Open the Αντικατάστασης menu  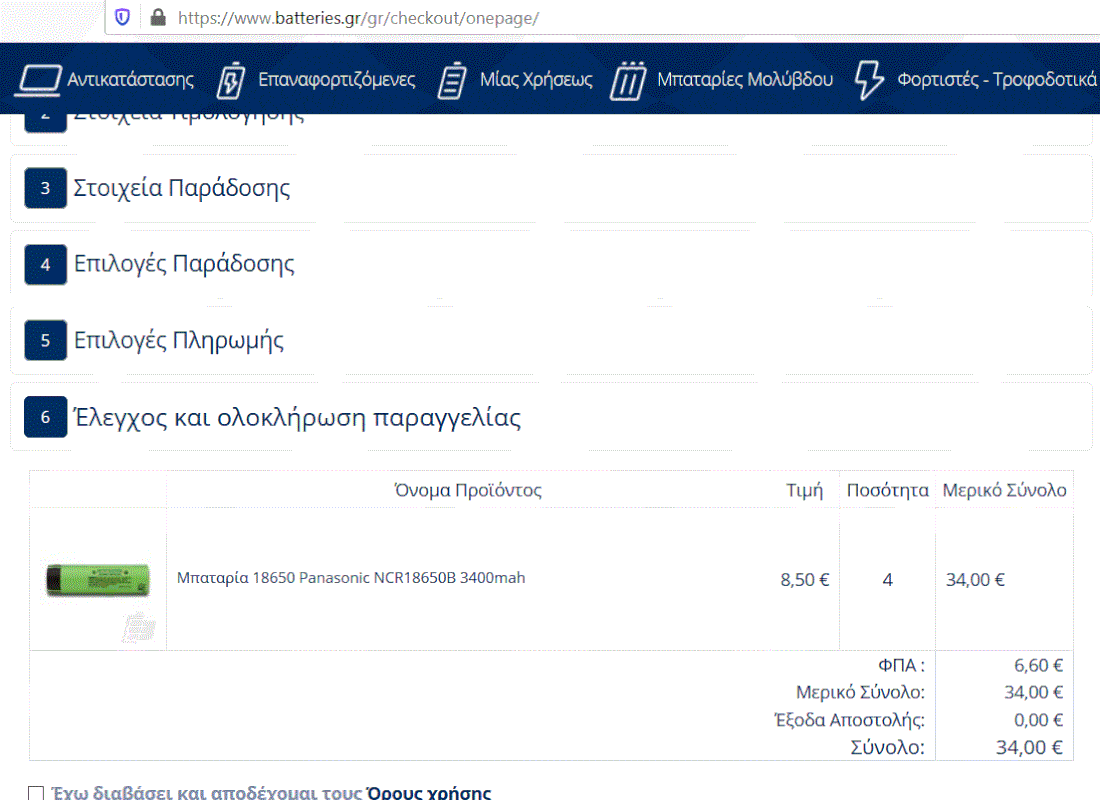(x=130, y=79)
